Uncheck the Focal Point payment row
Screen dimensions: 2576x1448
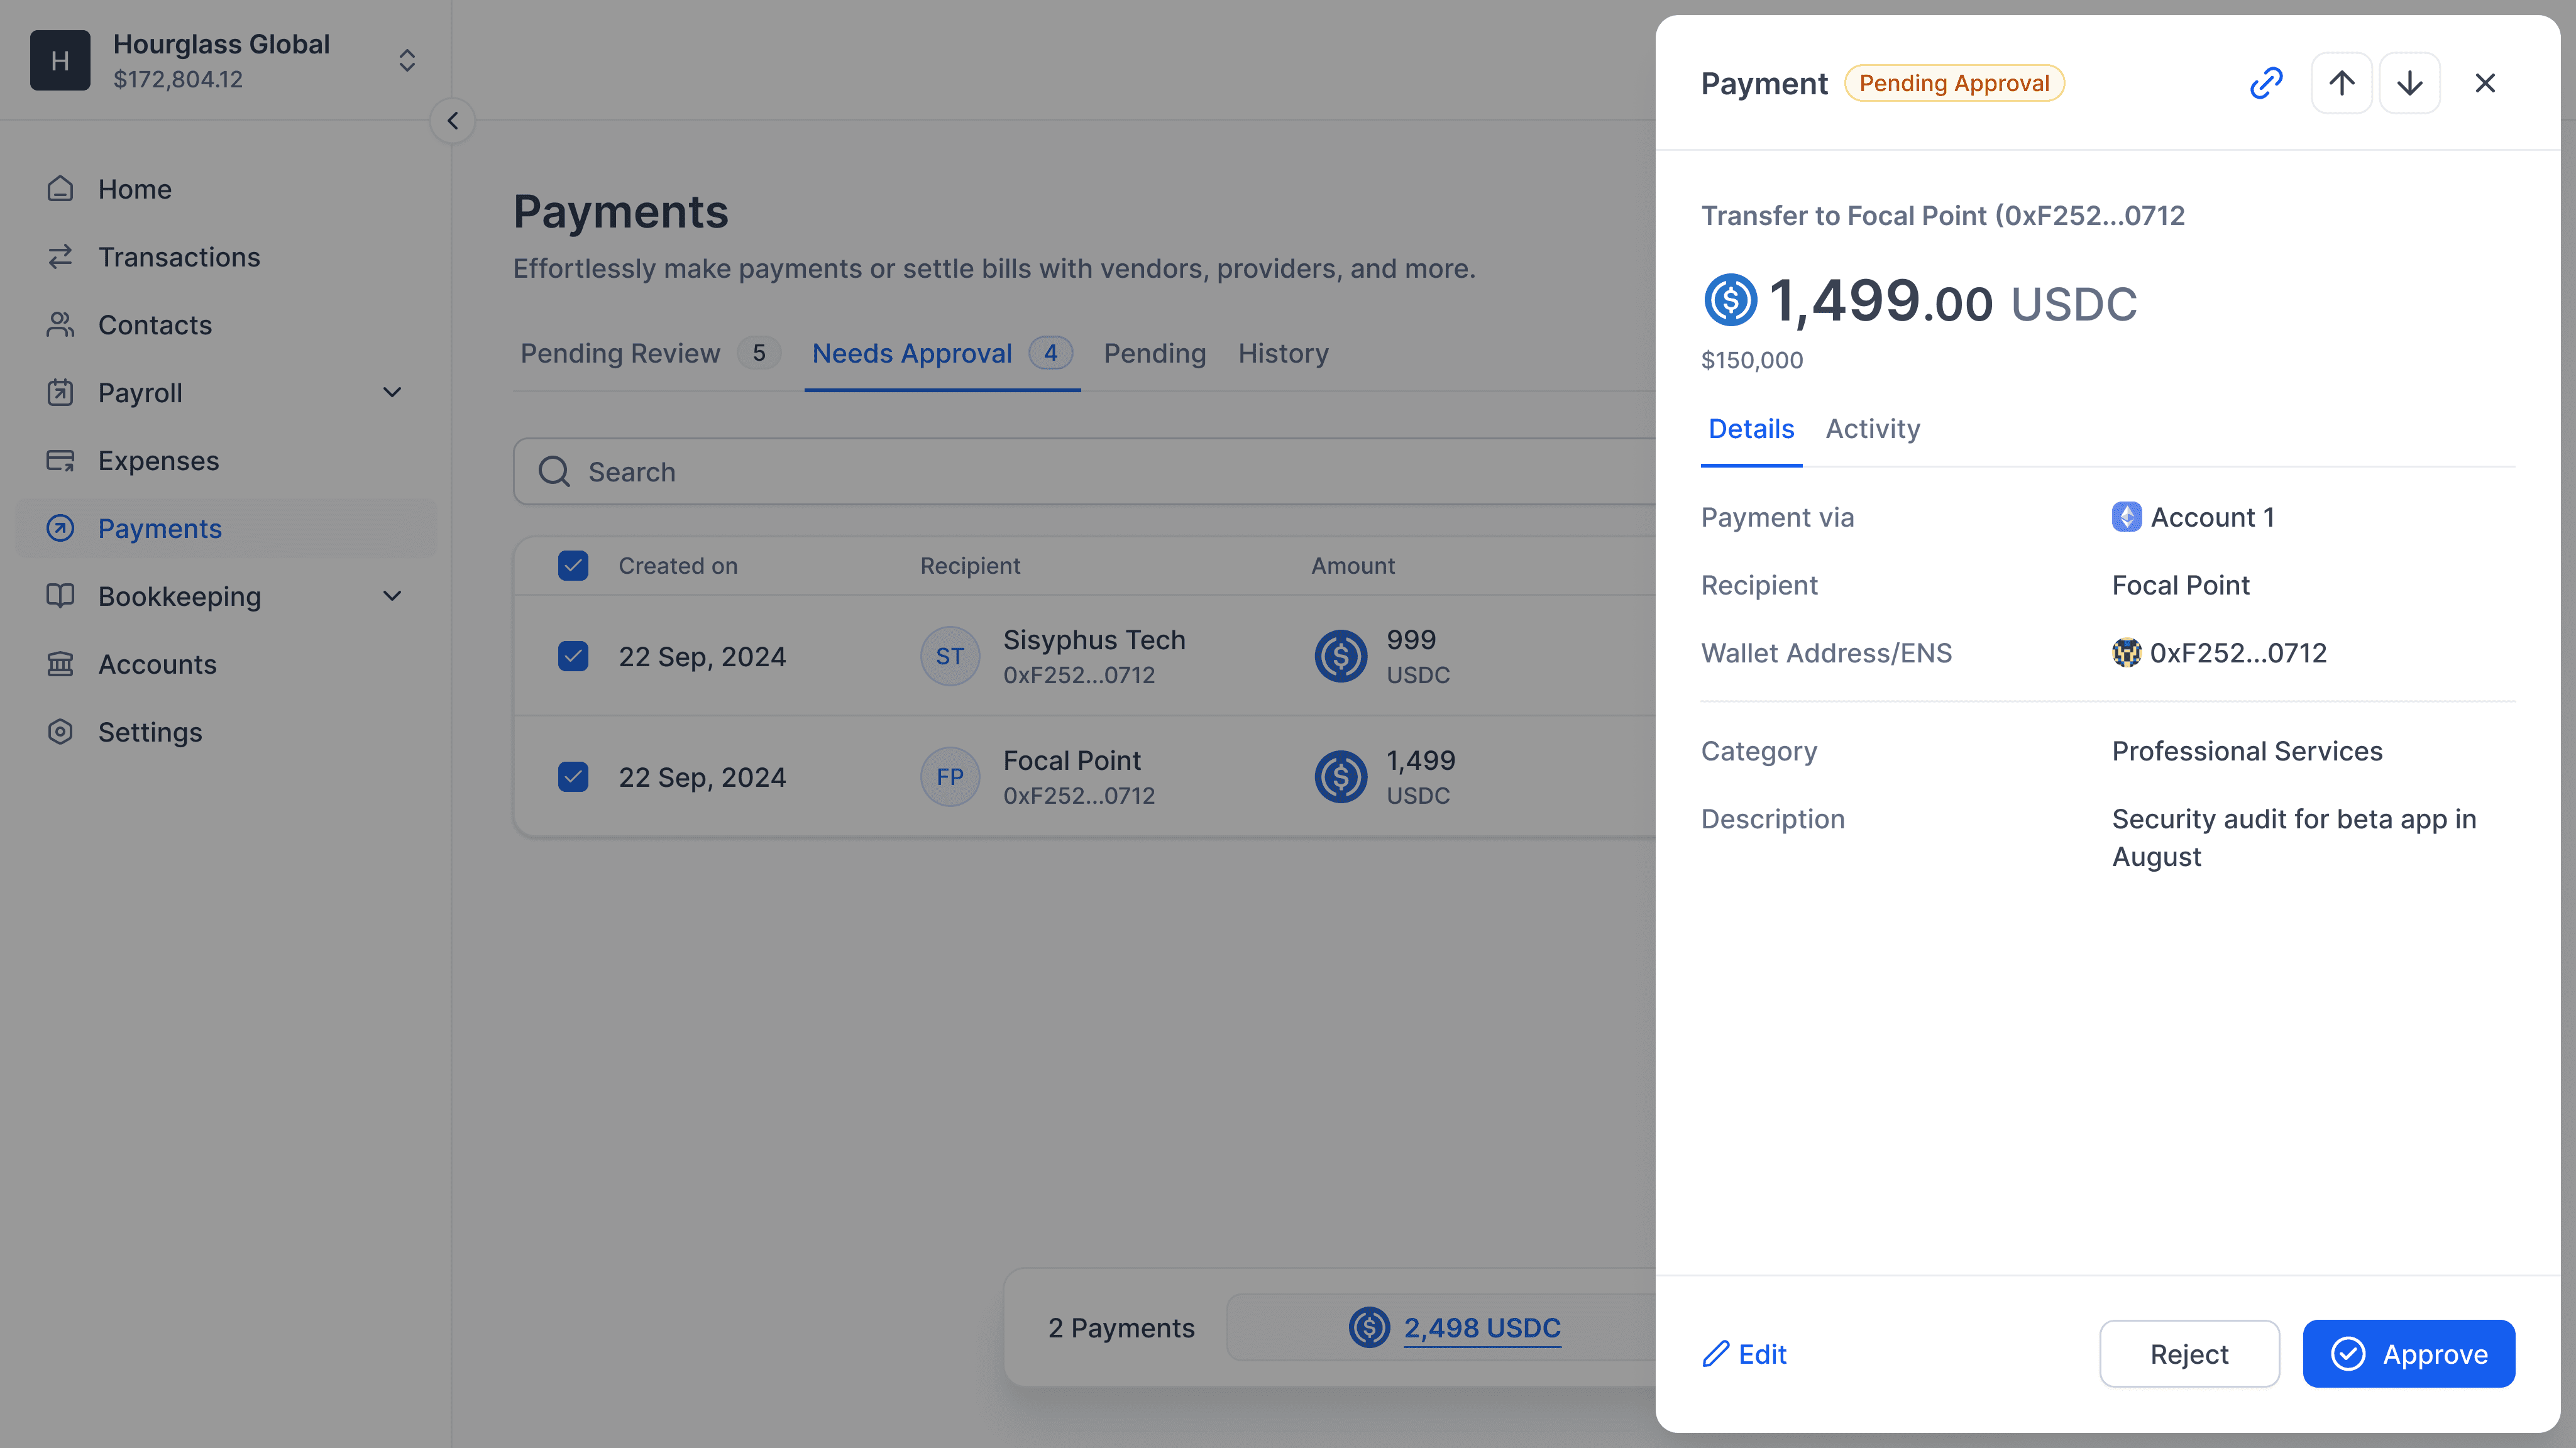coord(573,777)
